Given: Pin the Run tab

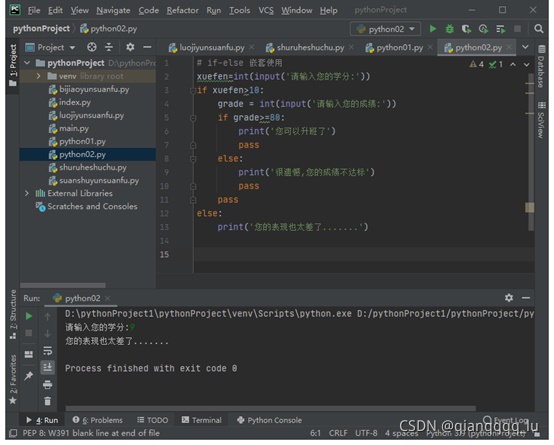Looking at the screenshot, I should 29,376.
